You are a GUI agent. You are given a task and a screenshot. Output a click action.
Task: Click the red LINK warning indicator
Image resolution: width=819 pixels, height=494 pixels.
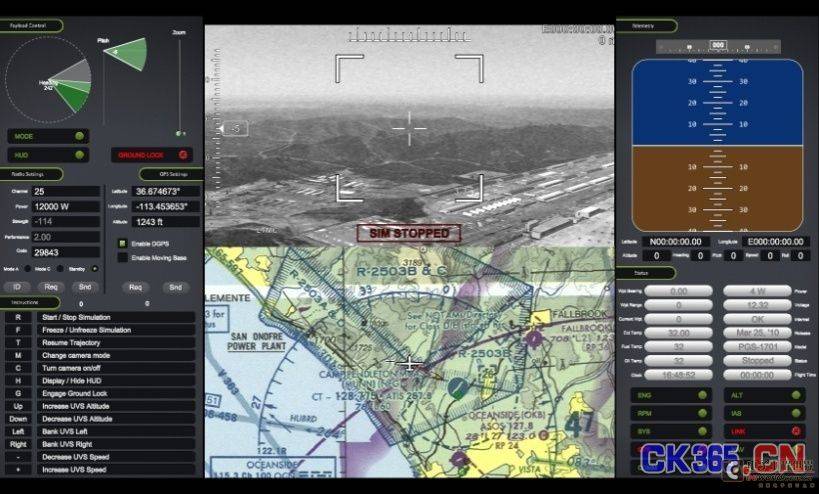(796, 431)
